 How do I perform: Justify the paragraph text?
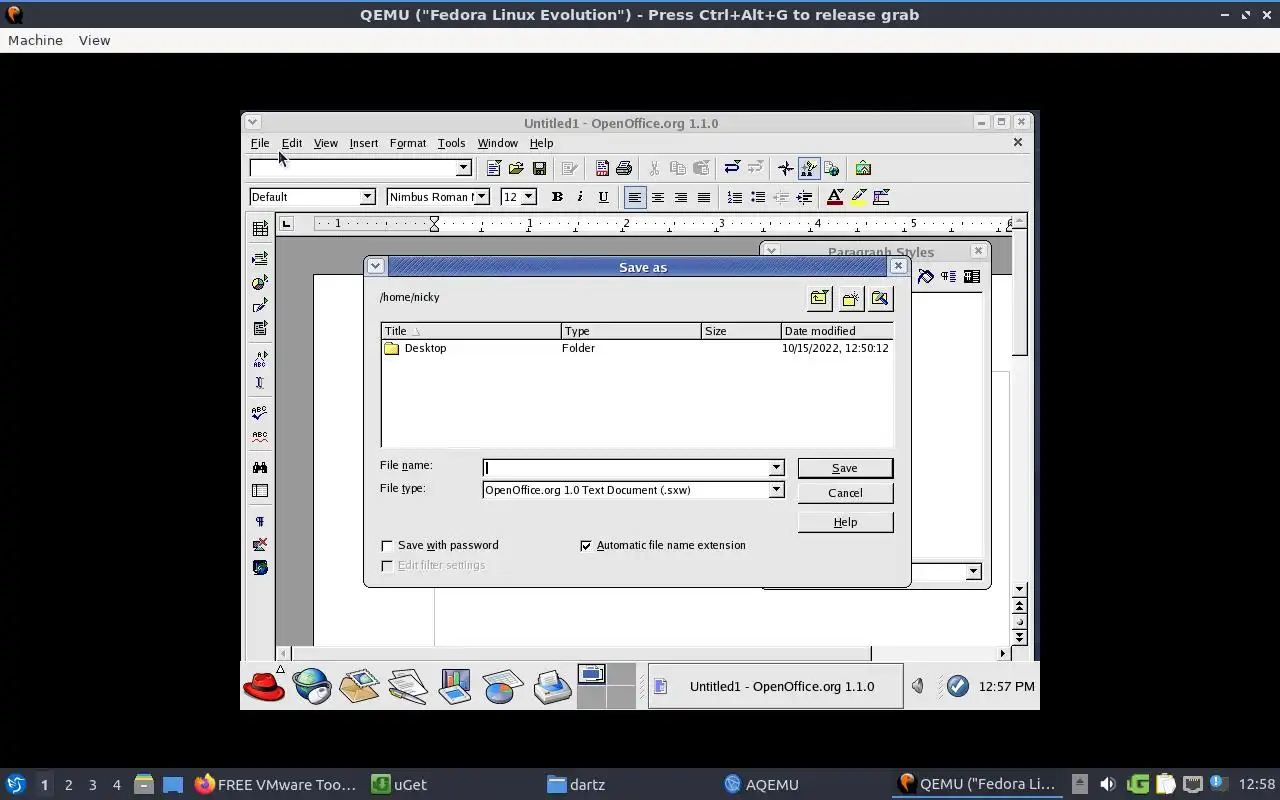point(704,197)
